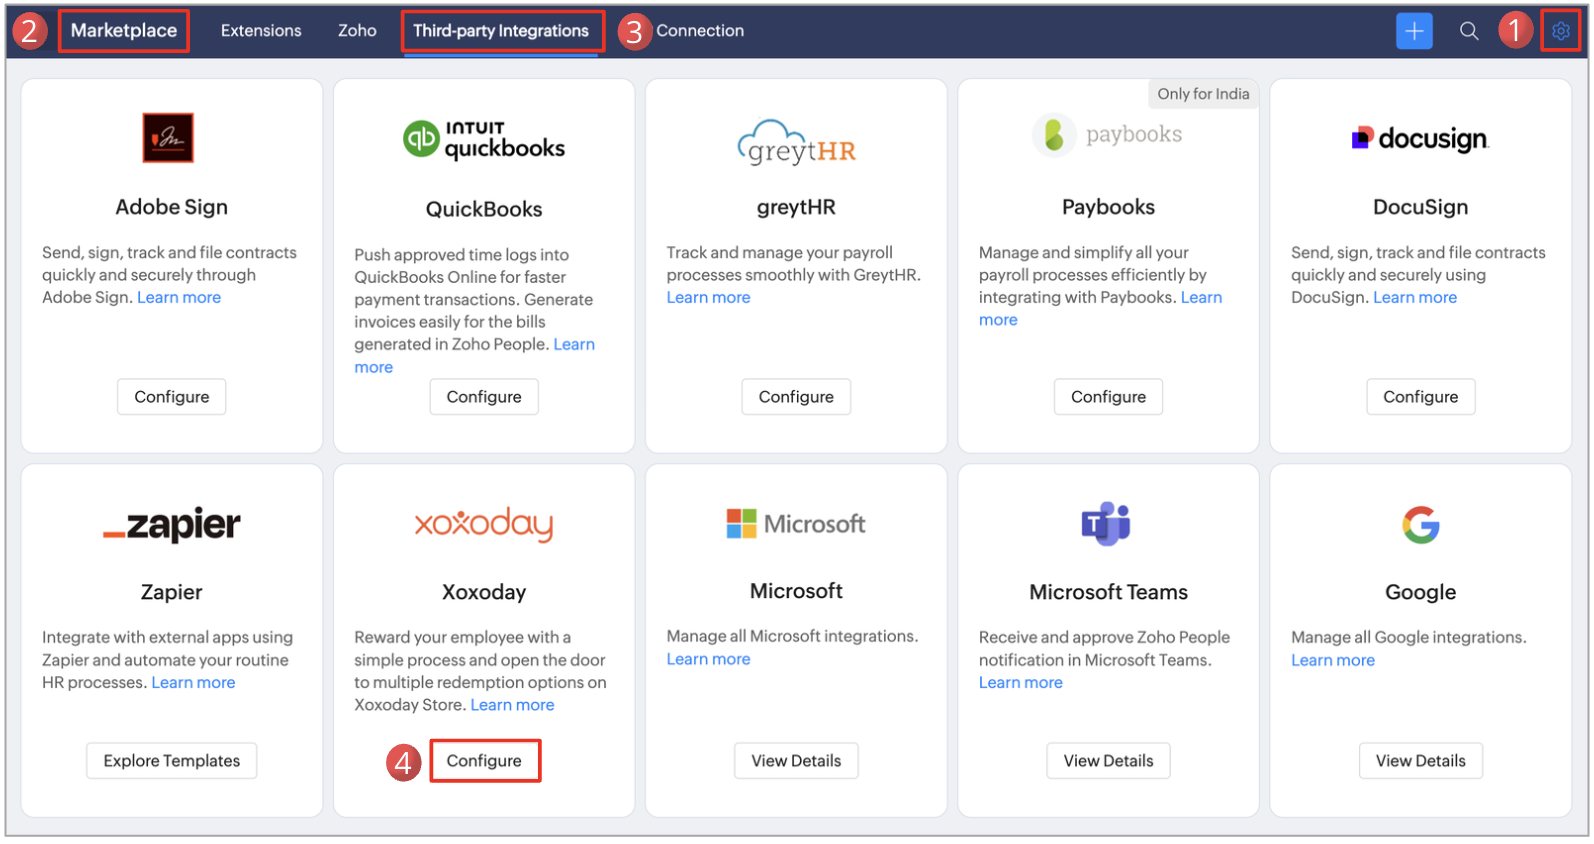The width and height of the screenshot is (1594, 844).
Task: Open Xoxoday Learn more link
Action: (512, 705)
